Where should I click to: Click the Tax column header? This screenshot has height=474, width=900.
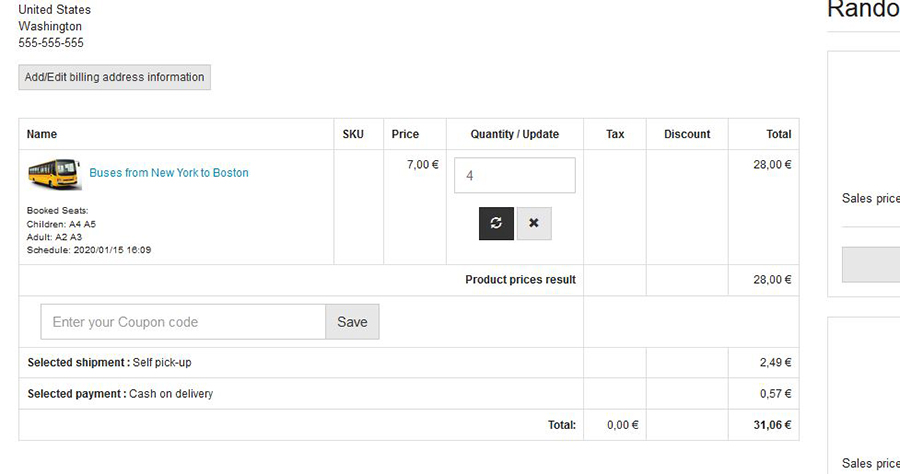click(615, 134)
